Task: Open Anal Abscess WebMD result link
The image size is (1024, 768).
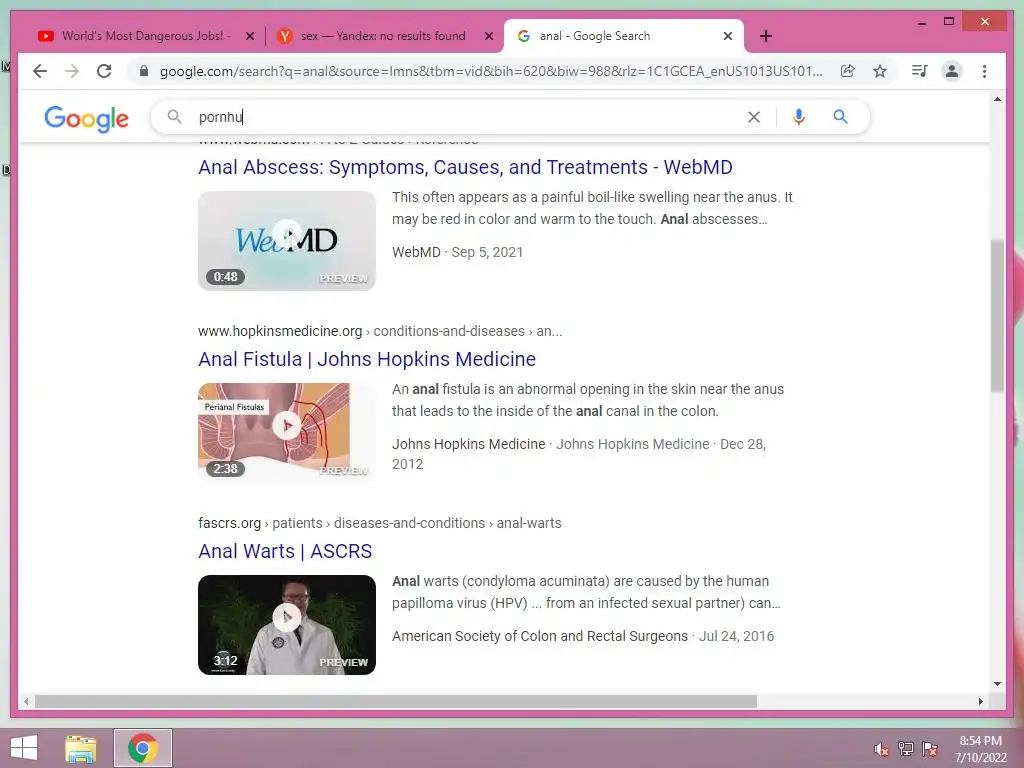Action: [465, 167]
